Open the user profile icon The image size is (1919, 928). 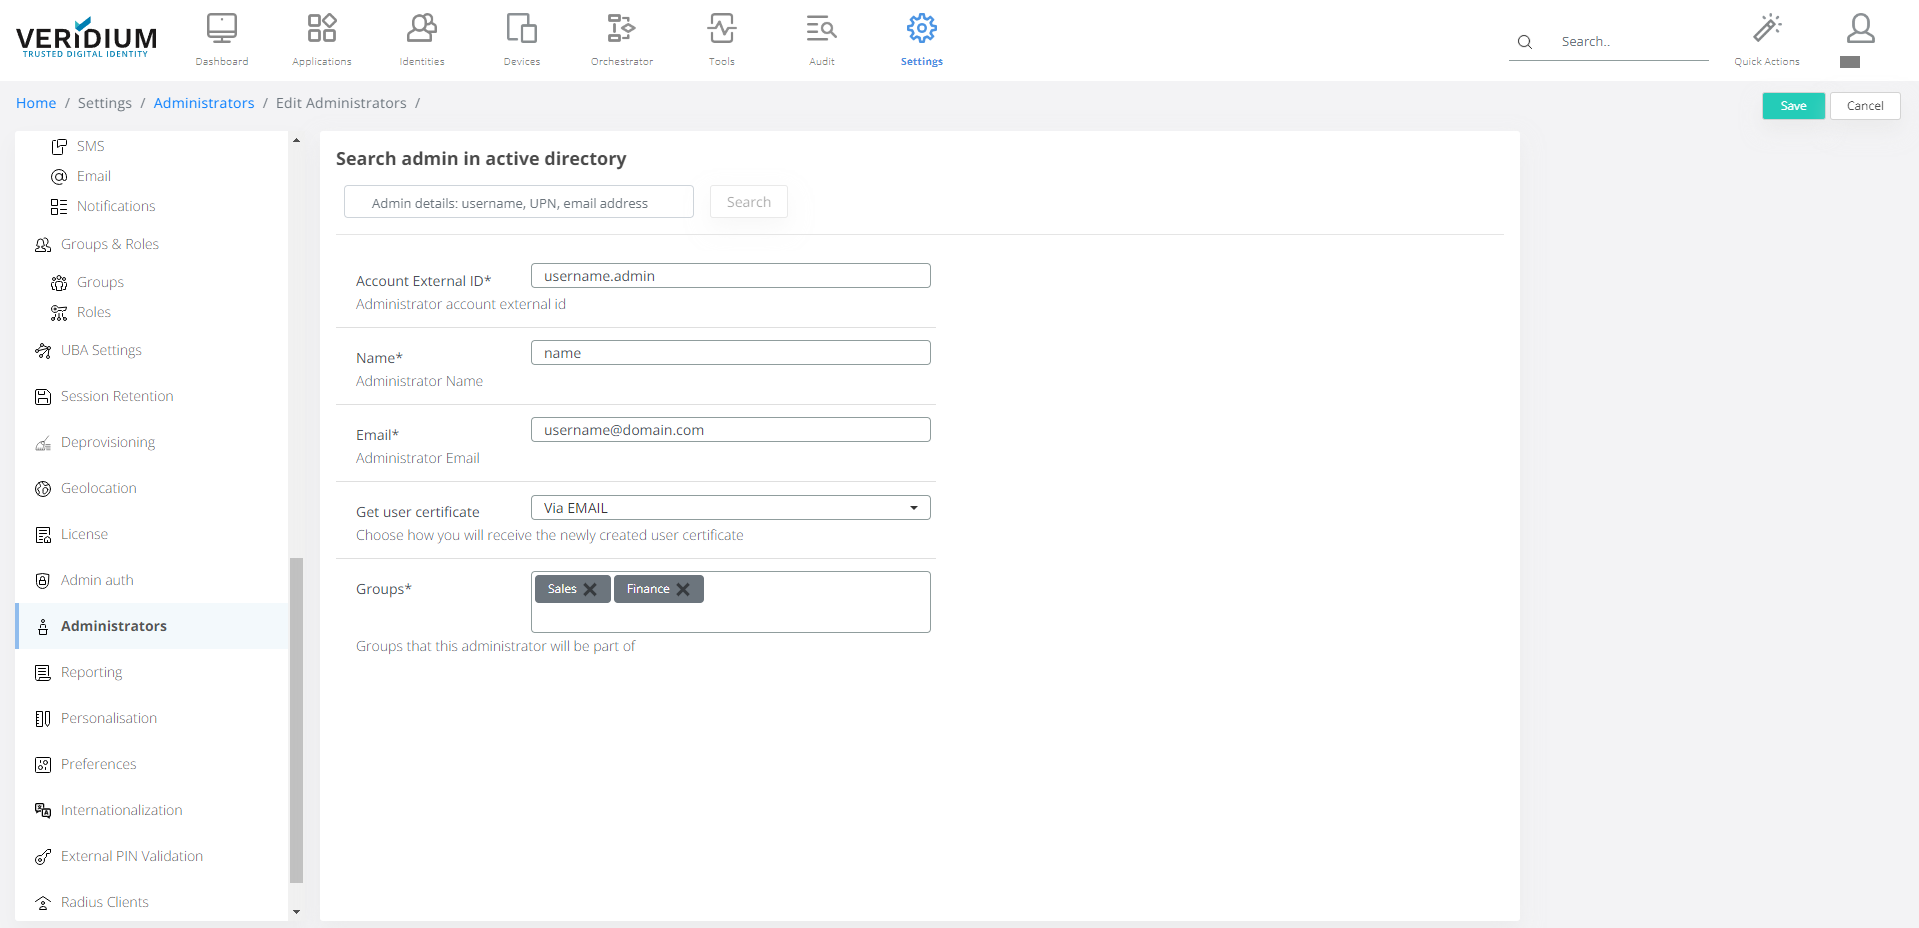(1860, 29)
